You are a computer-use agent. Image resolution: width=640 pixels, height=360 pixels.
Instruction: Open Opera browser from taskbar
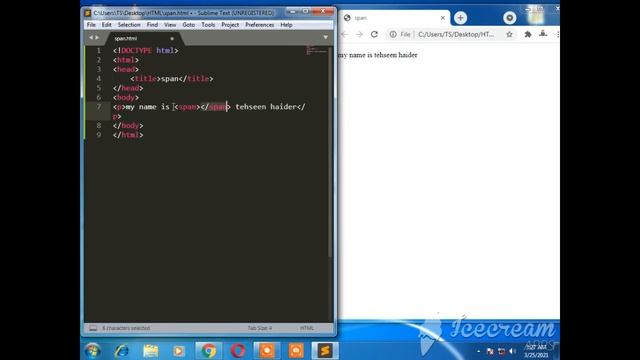(x=238, y=351)
